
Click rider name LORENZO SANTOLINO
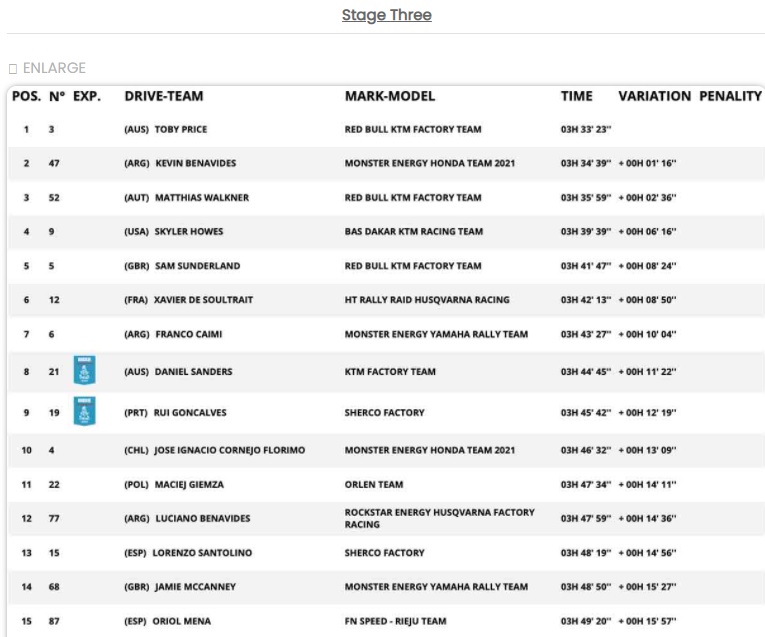[202, 553]
